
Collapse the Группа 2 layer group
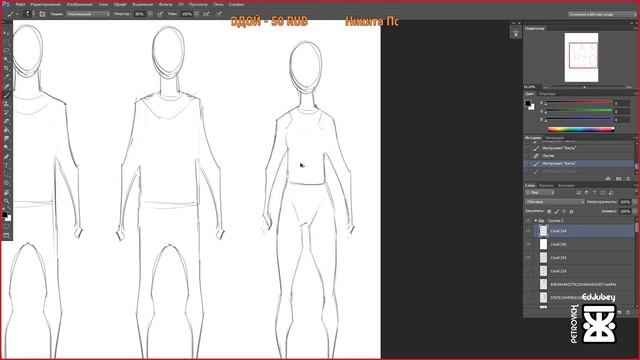point(536,221)
